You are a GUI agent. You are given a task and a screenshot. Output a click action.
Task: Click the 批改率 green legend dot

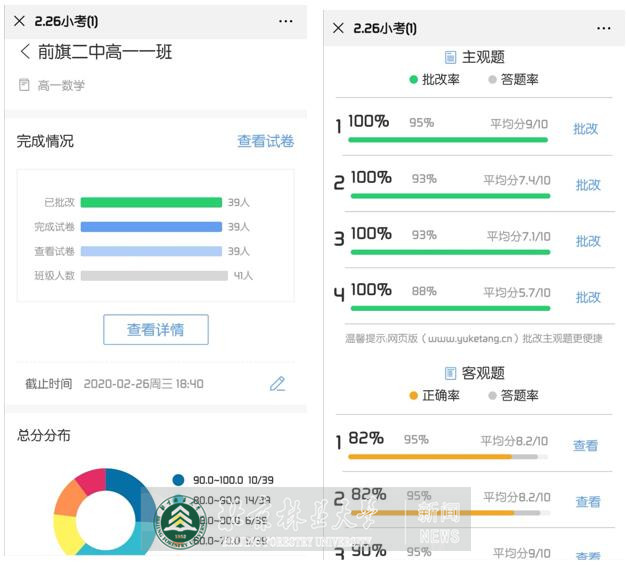(414, 80)
